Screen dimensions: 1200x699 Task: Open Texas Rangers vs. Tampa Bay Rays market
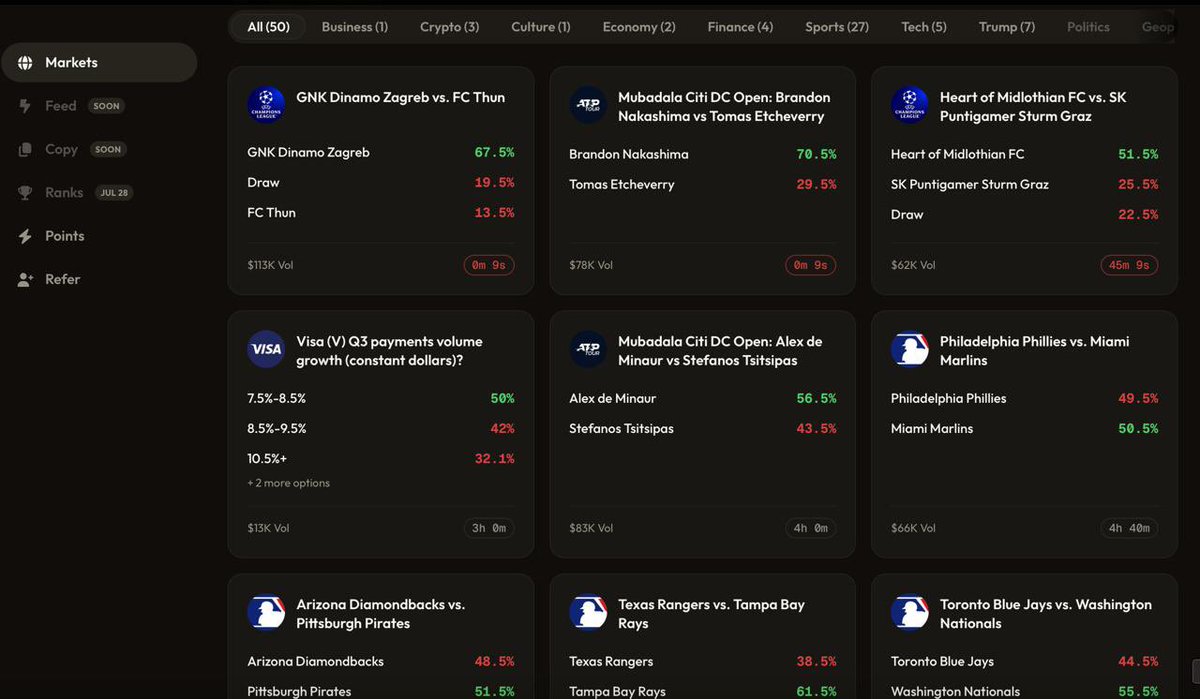click(x=711, y=613)
